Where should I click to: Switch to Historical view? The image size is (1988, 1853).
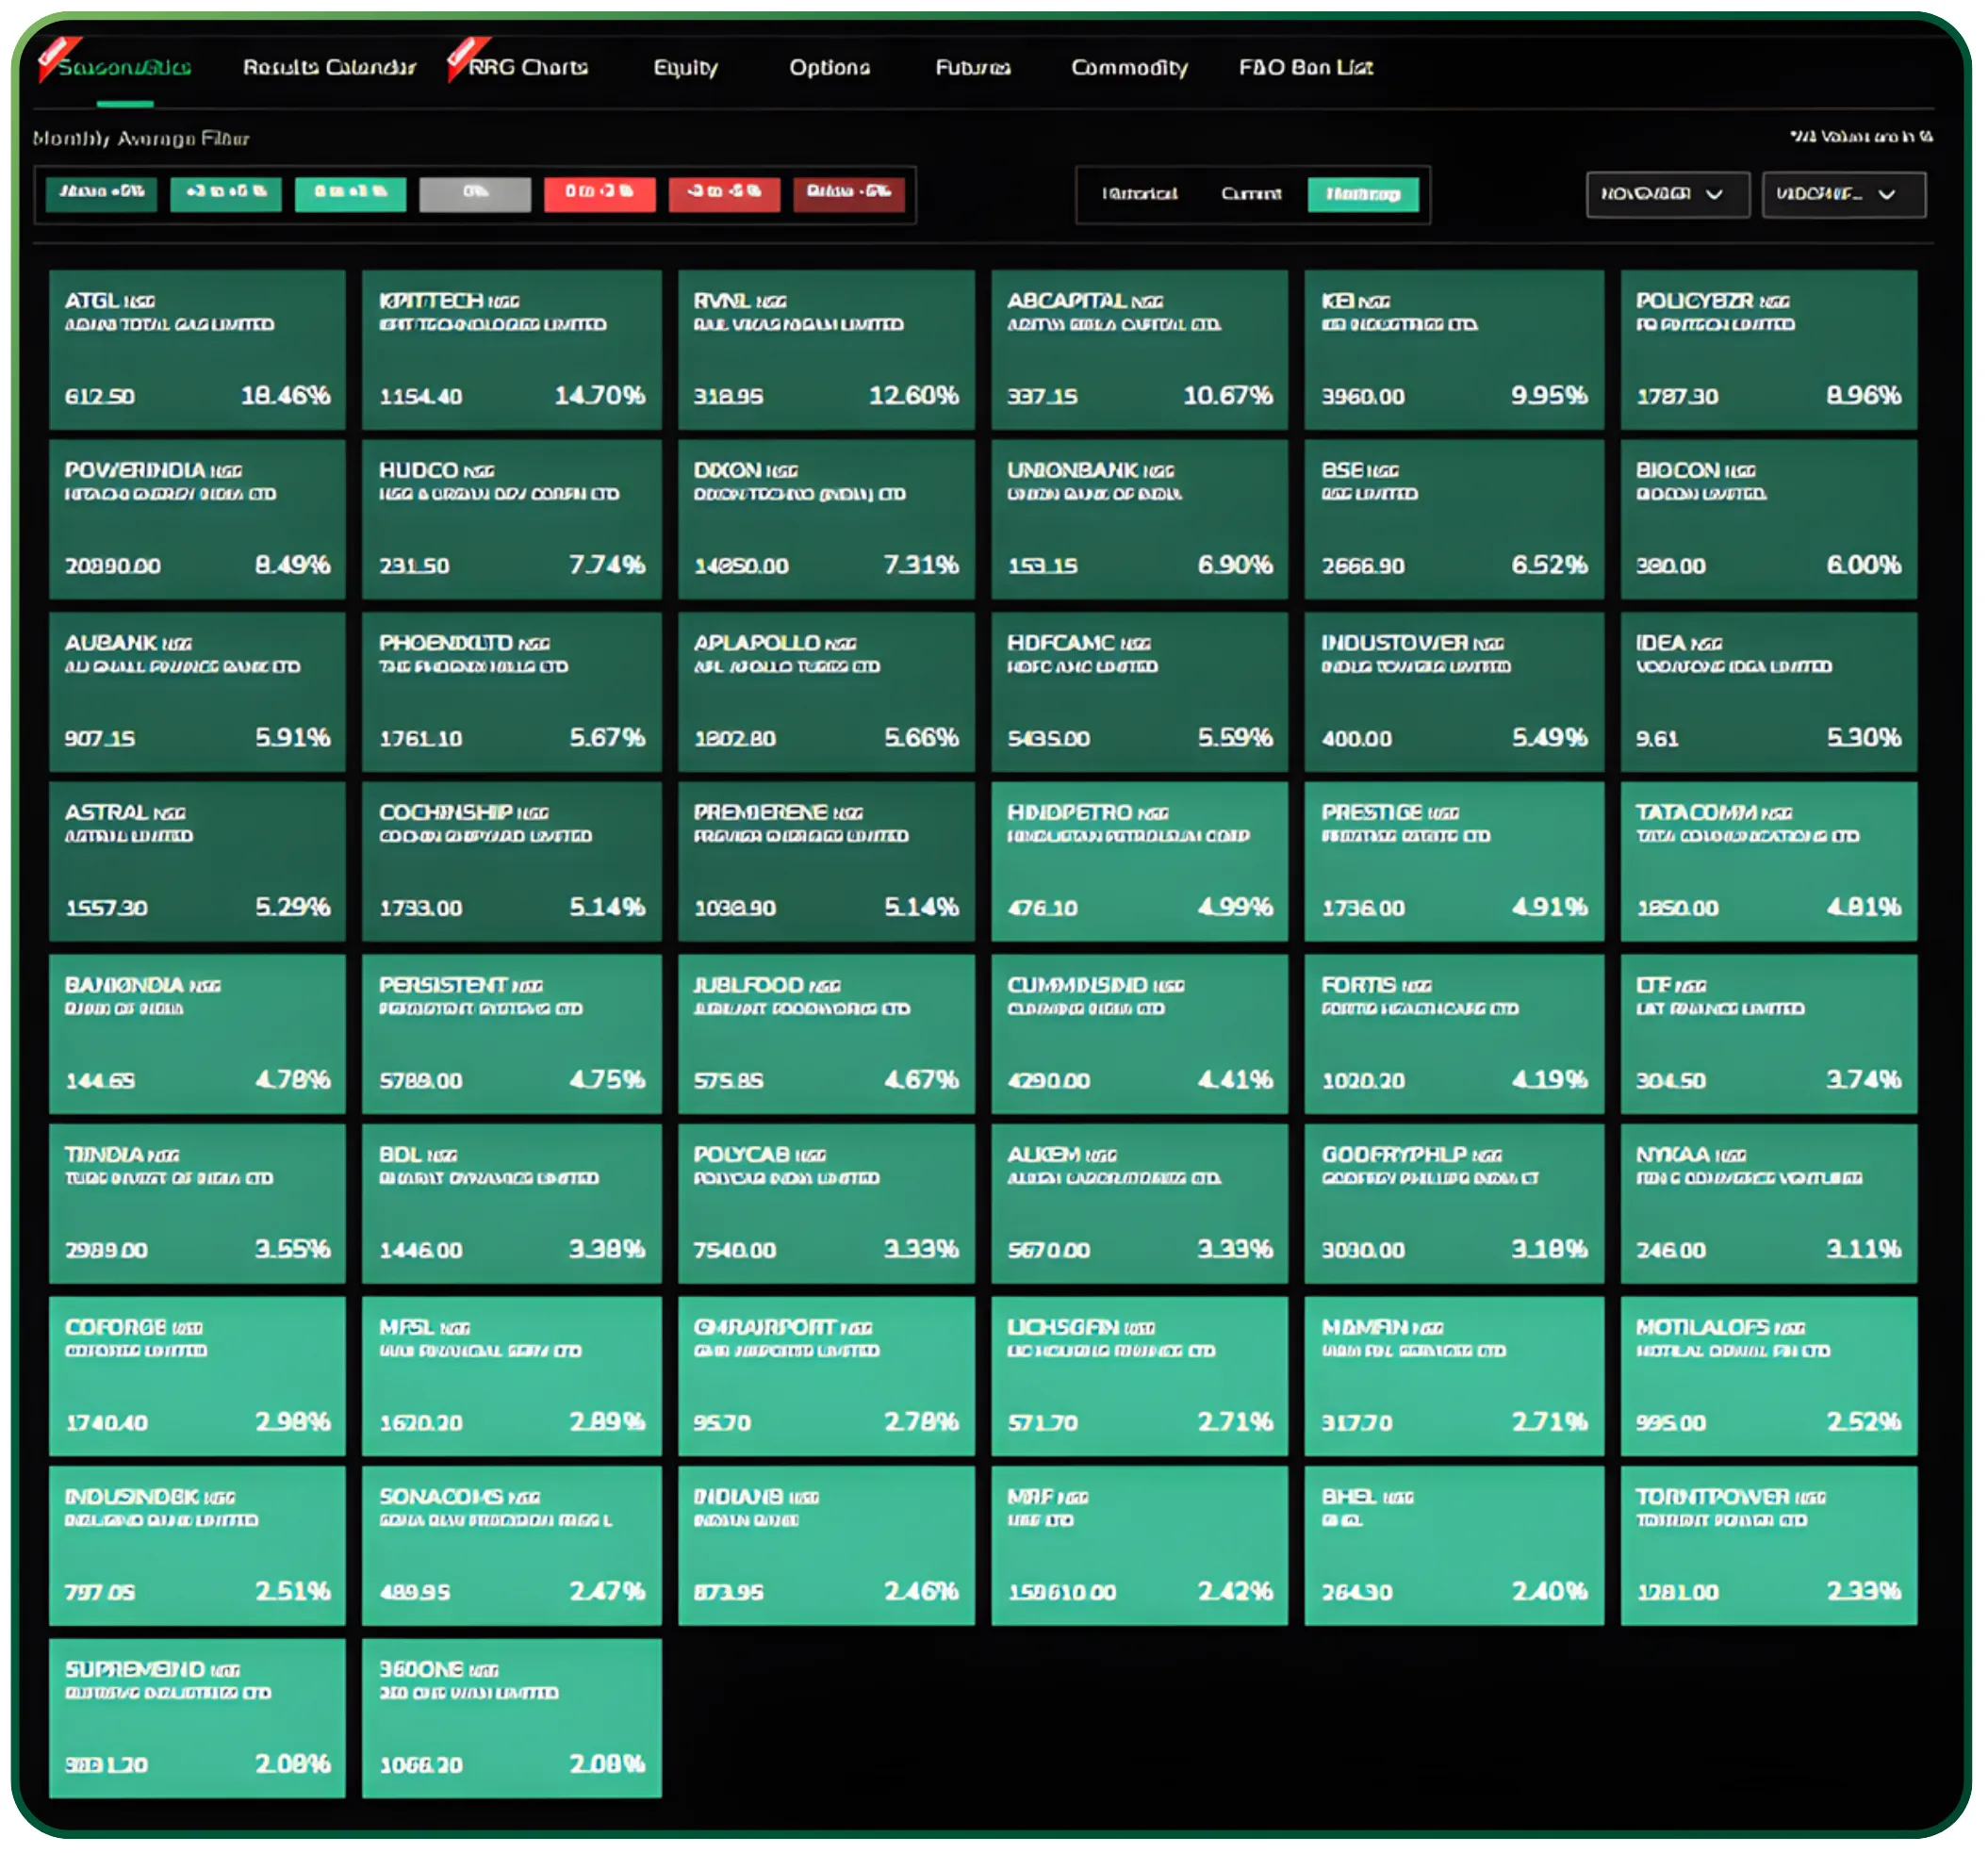pos(1140,194)
